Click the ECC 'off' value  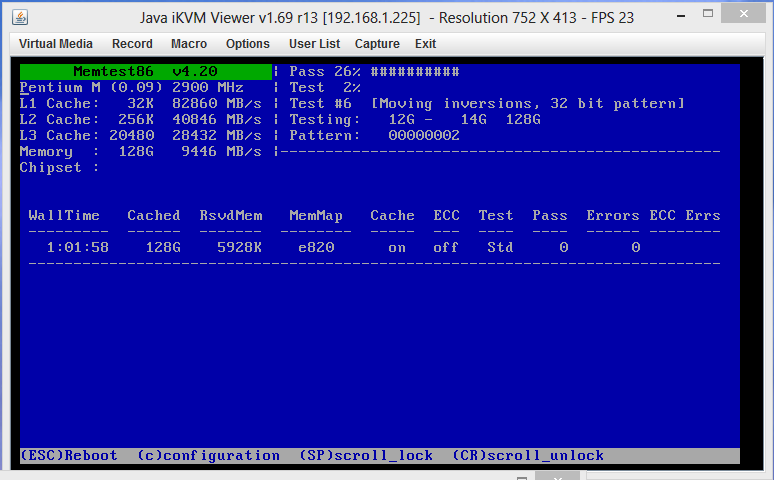(x=446, y=247)
